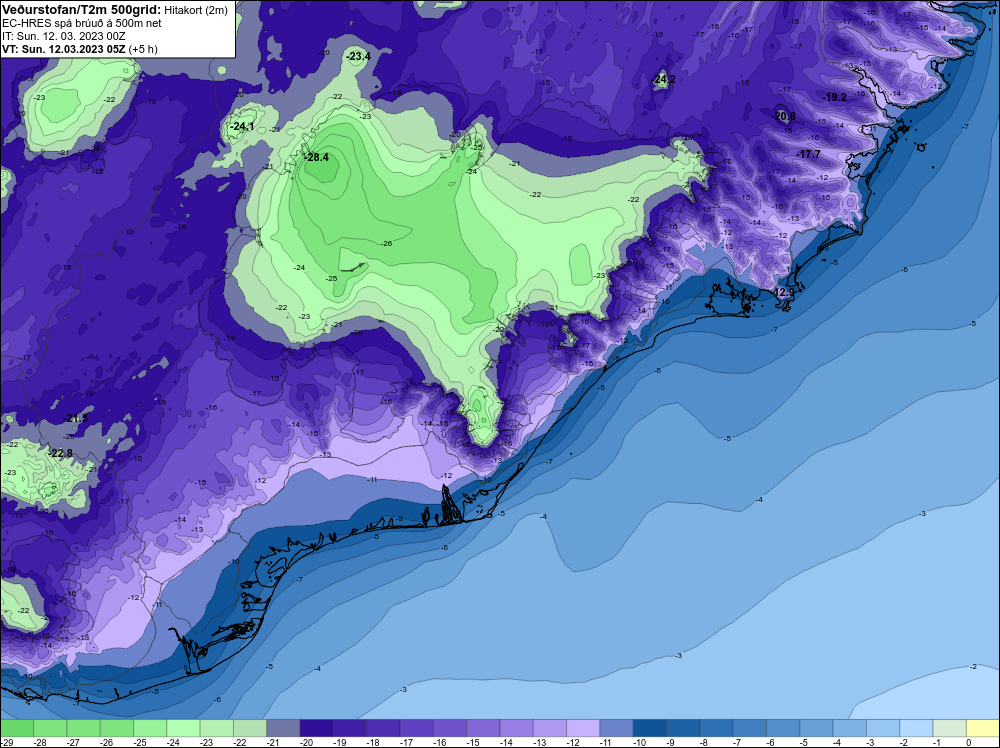
Task: Click the -21.5 temperature label
Action: (x=76, y=418)
